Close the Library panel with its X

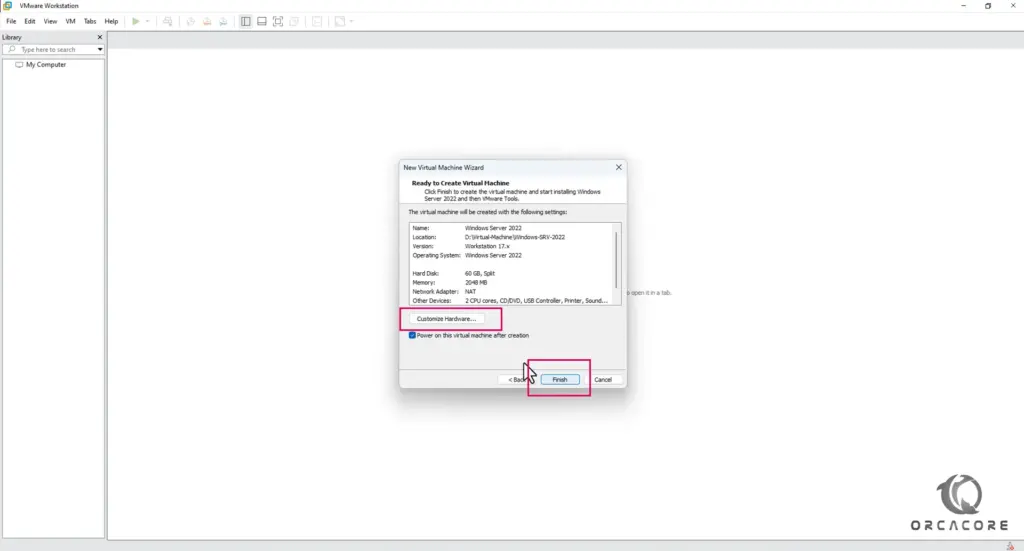tap(100, 37)
